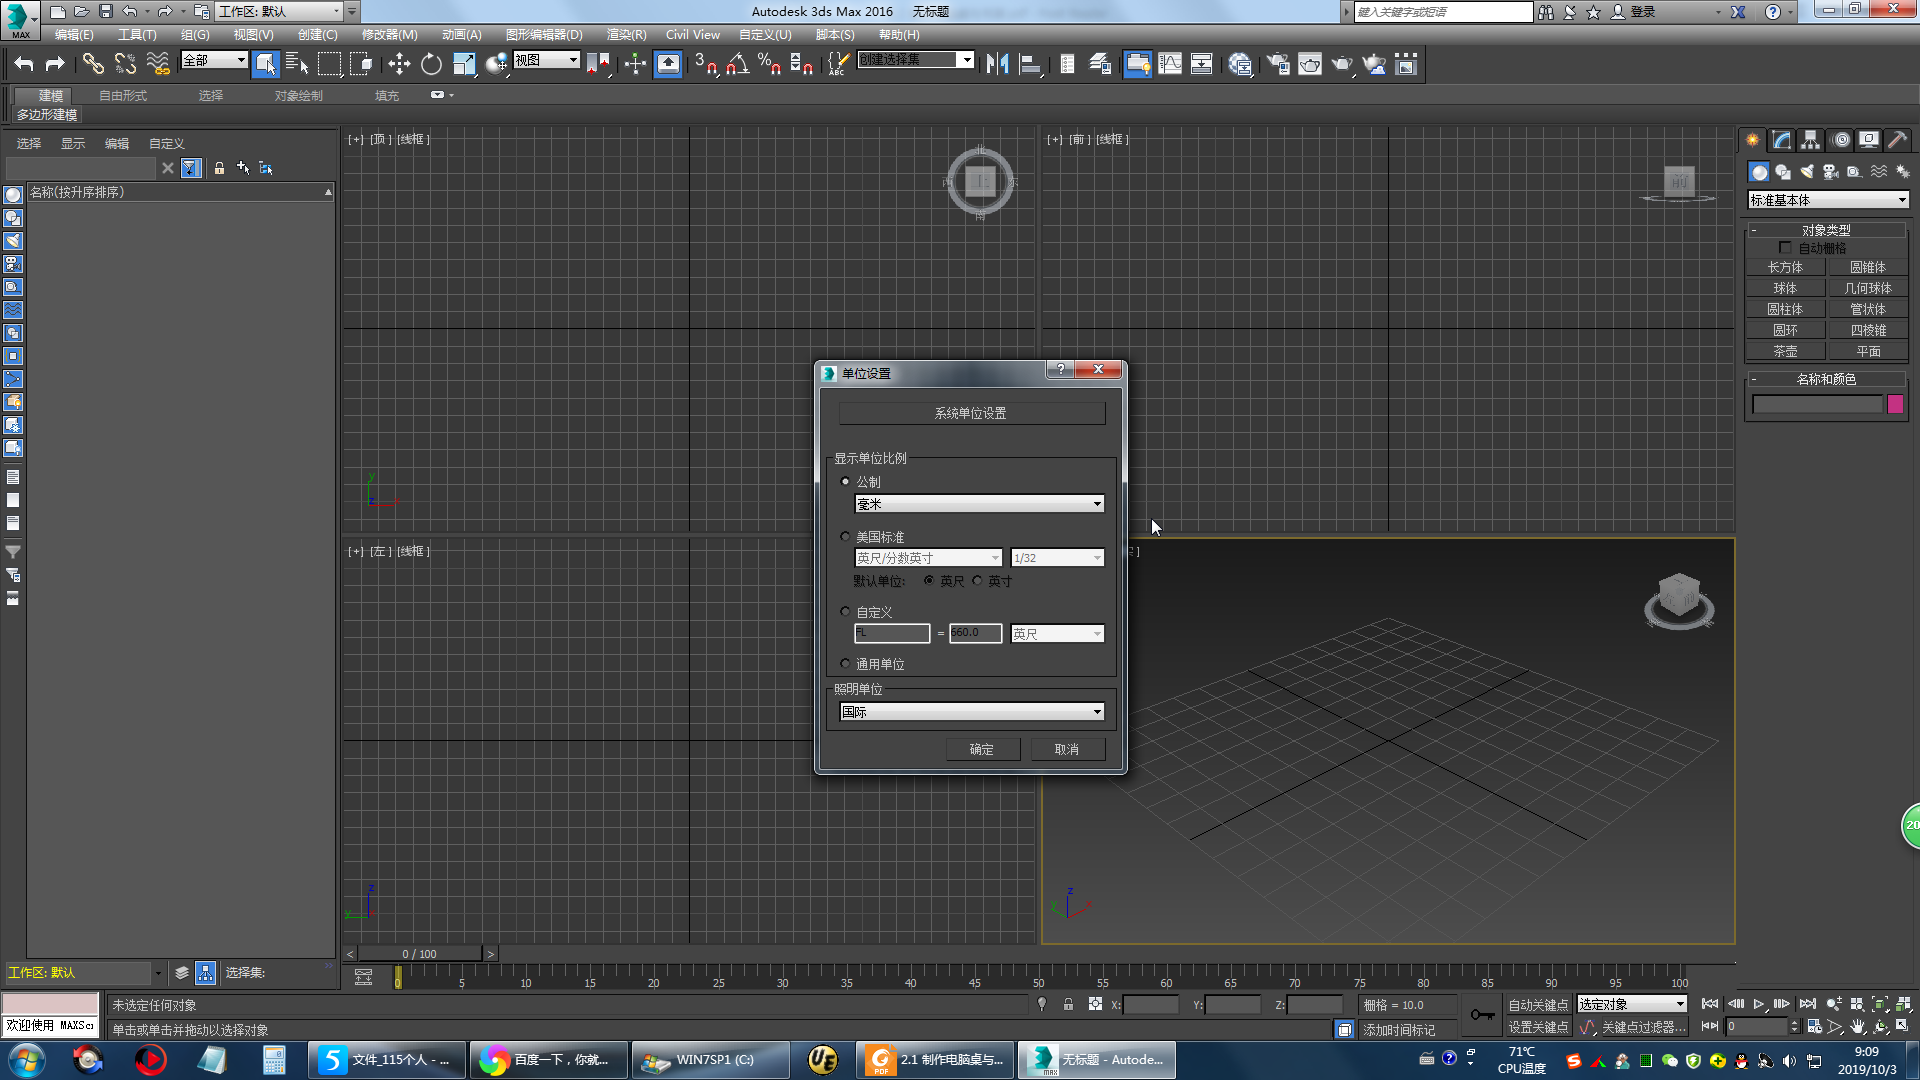Image resolution: width=1920 pixels, height=1080 pixels.
Task: Select the 自定义 custom units radio button
Action: [x=846, y=612]
